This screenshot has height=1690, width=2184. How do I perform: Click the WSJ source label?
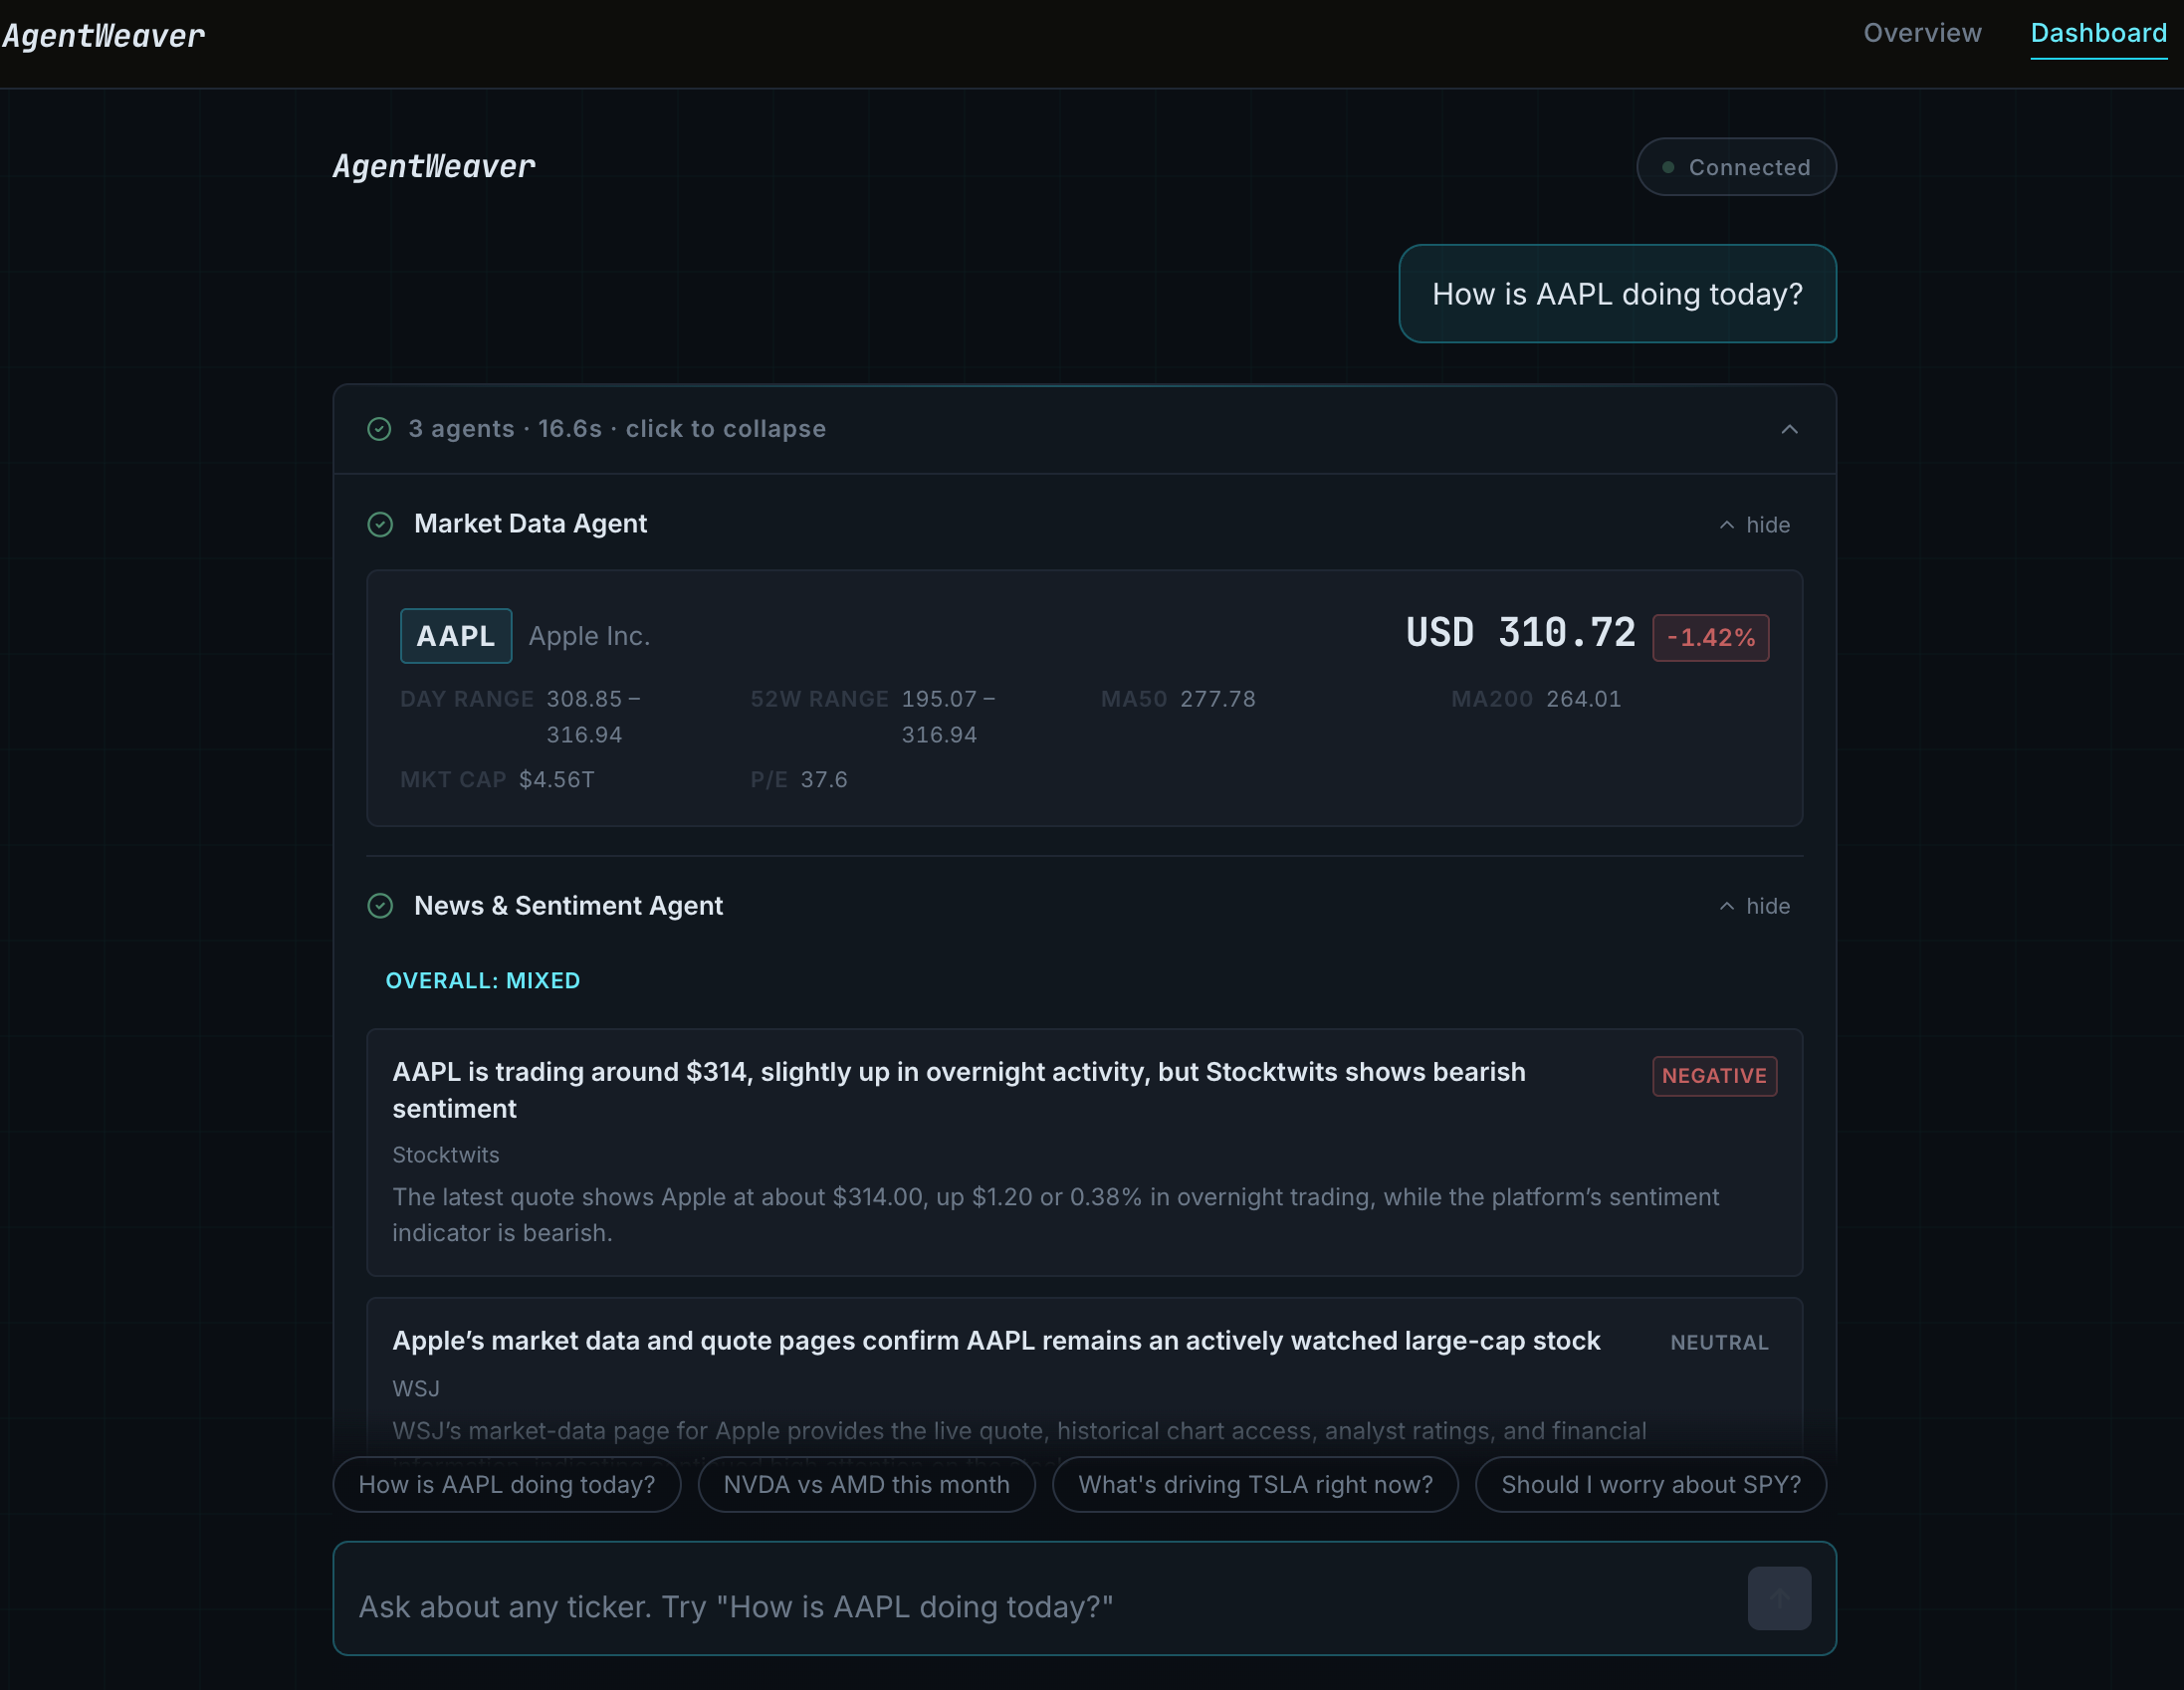[x=416, y=1389]
